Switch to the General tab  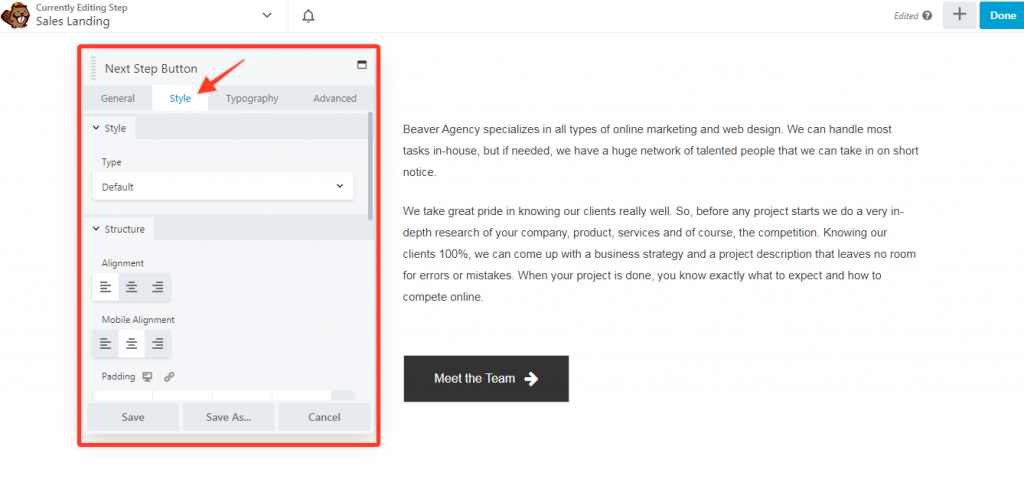click(x=117, y=98)
